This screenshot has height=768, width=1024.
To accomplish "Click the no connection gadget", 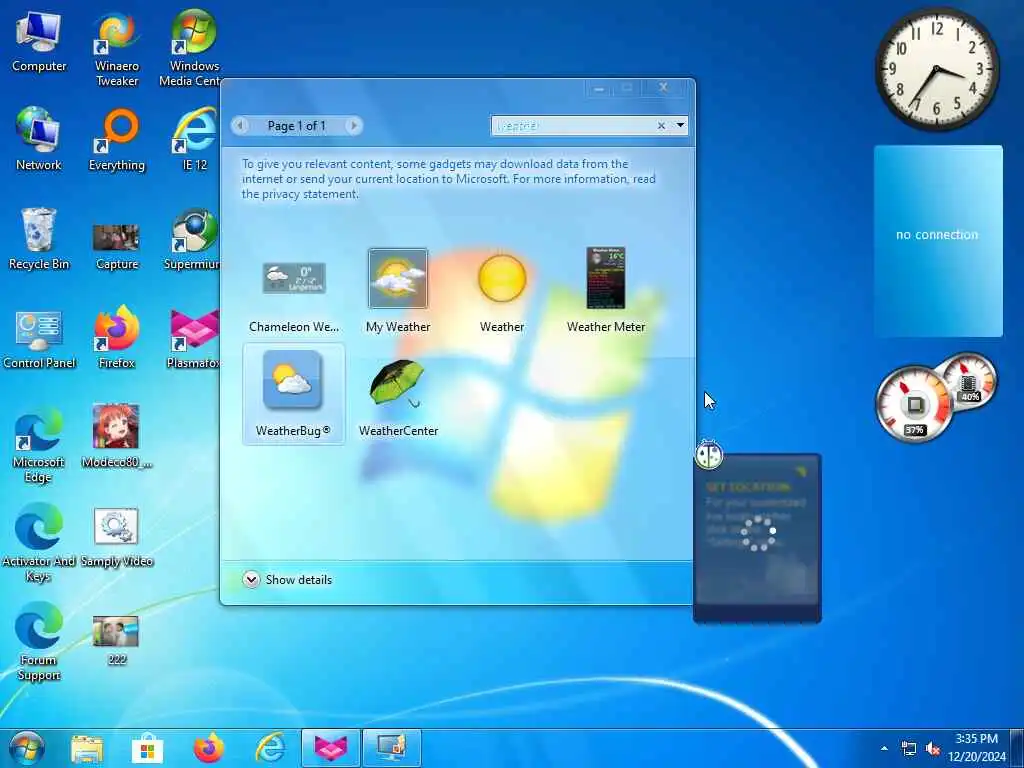I will point(938,241).
